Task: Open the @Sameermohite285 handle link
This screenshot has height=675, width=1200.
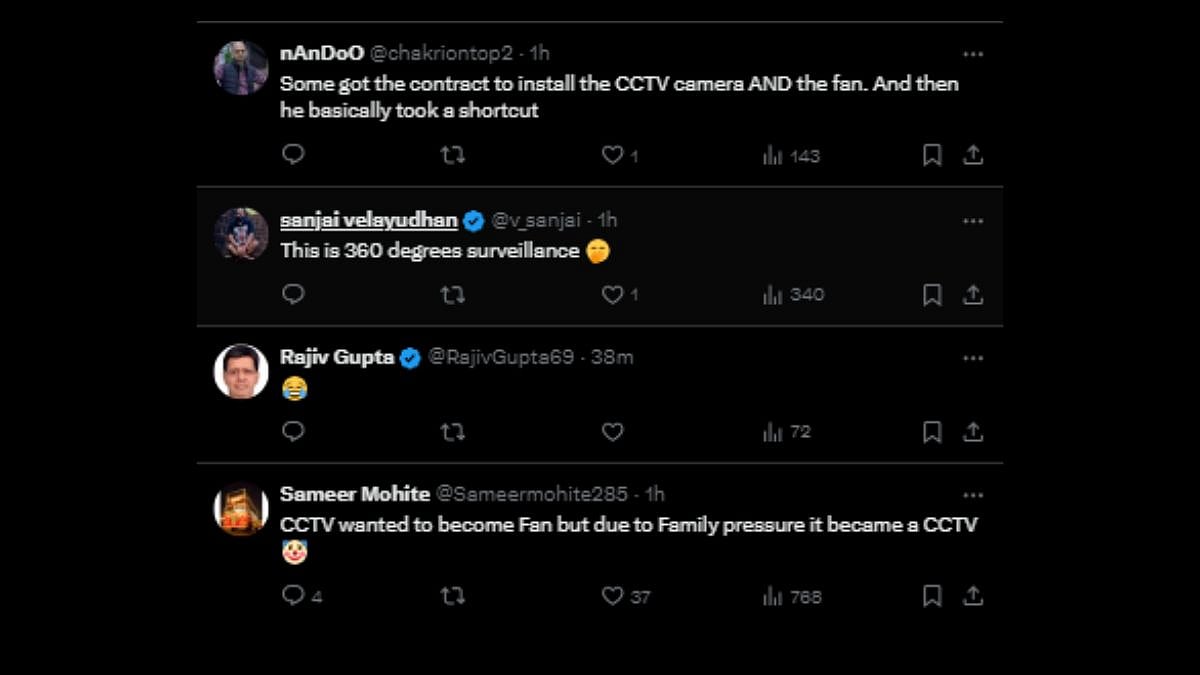Action: coord(533,494)
